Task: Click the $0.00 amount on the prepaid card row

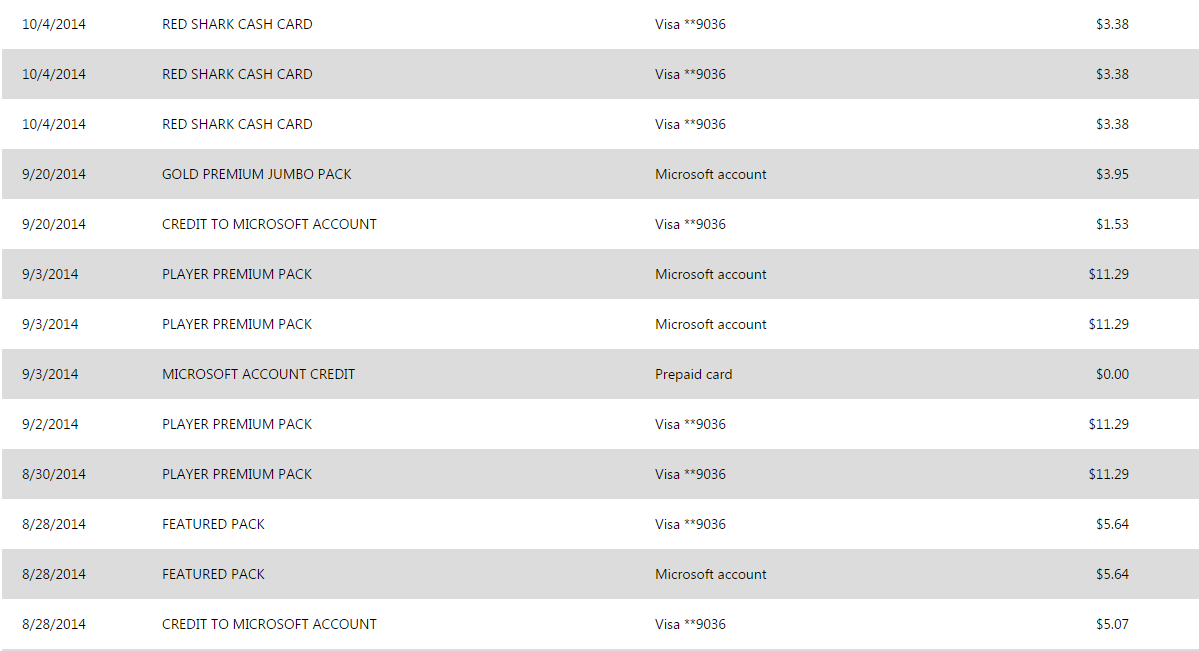Action: (x=1112, y=374)
